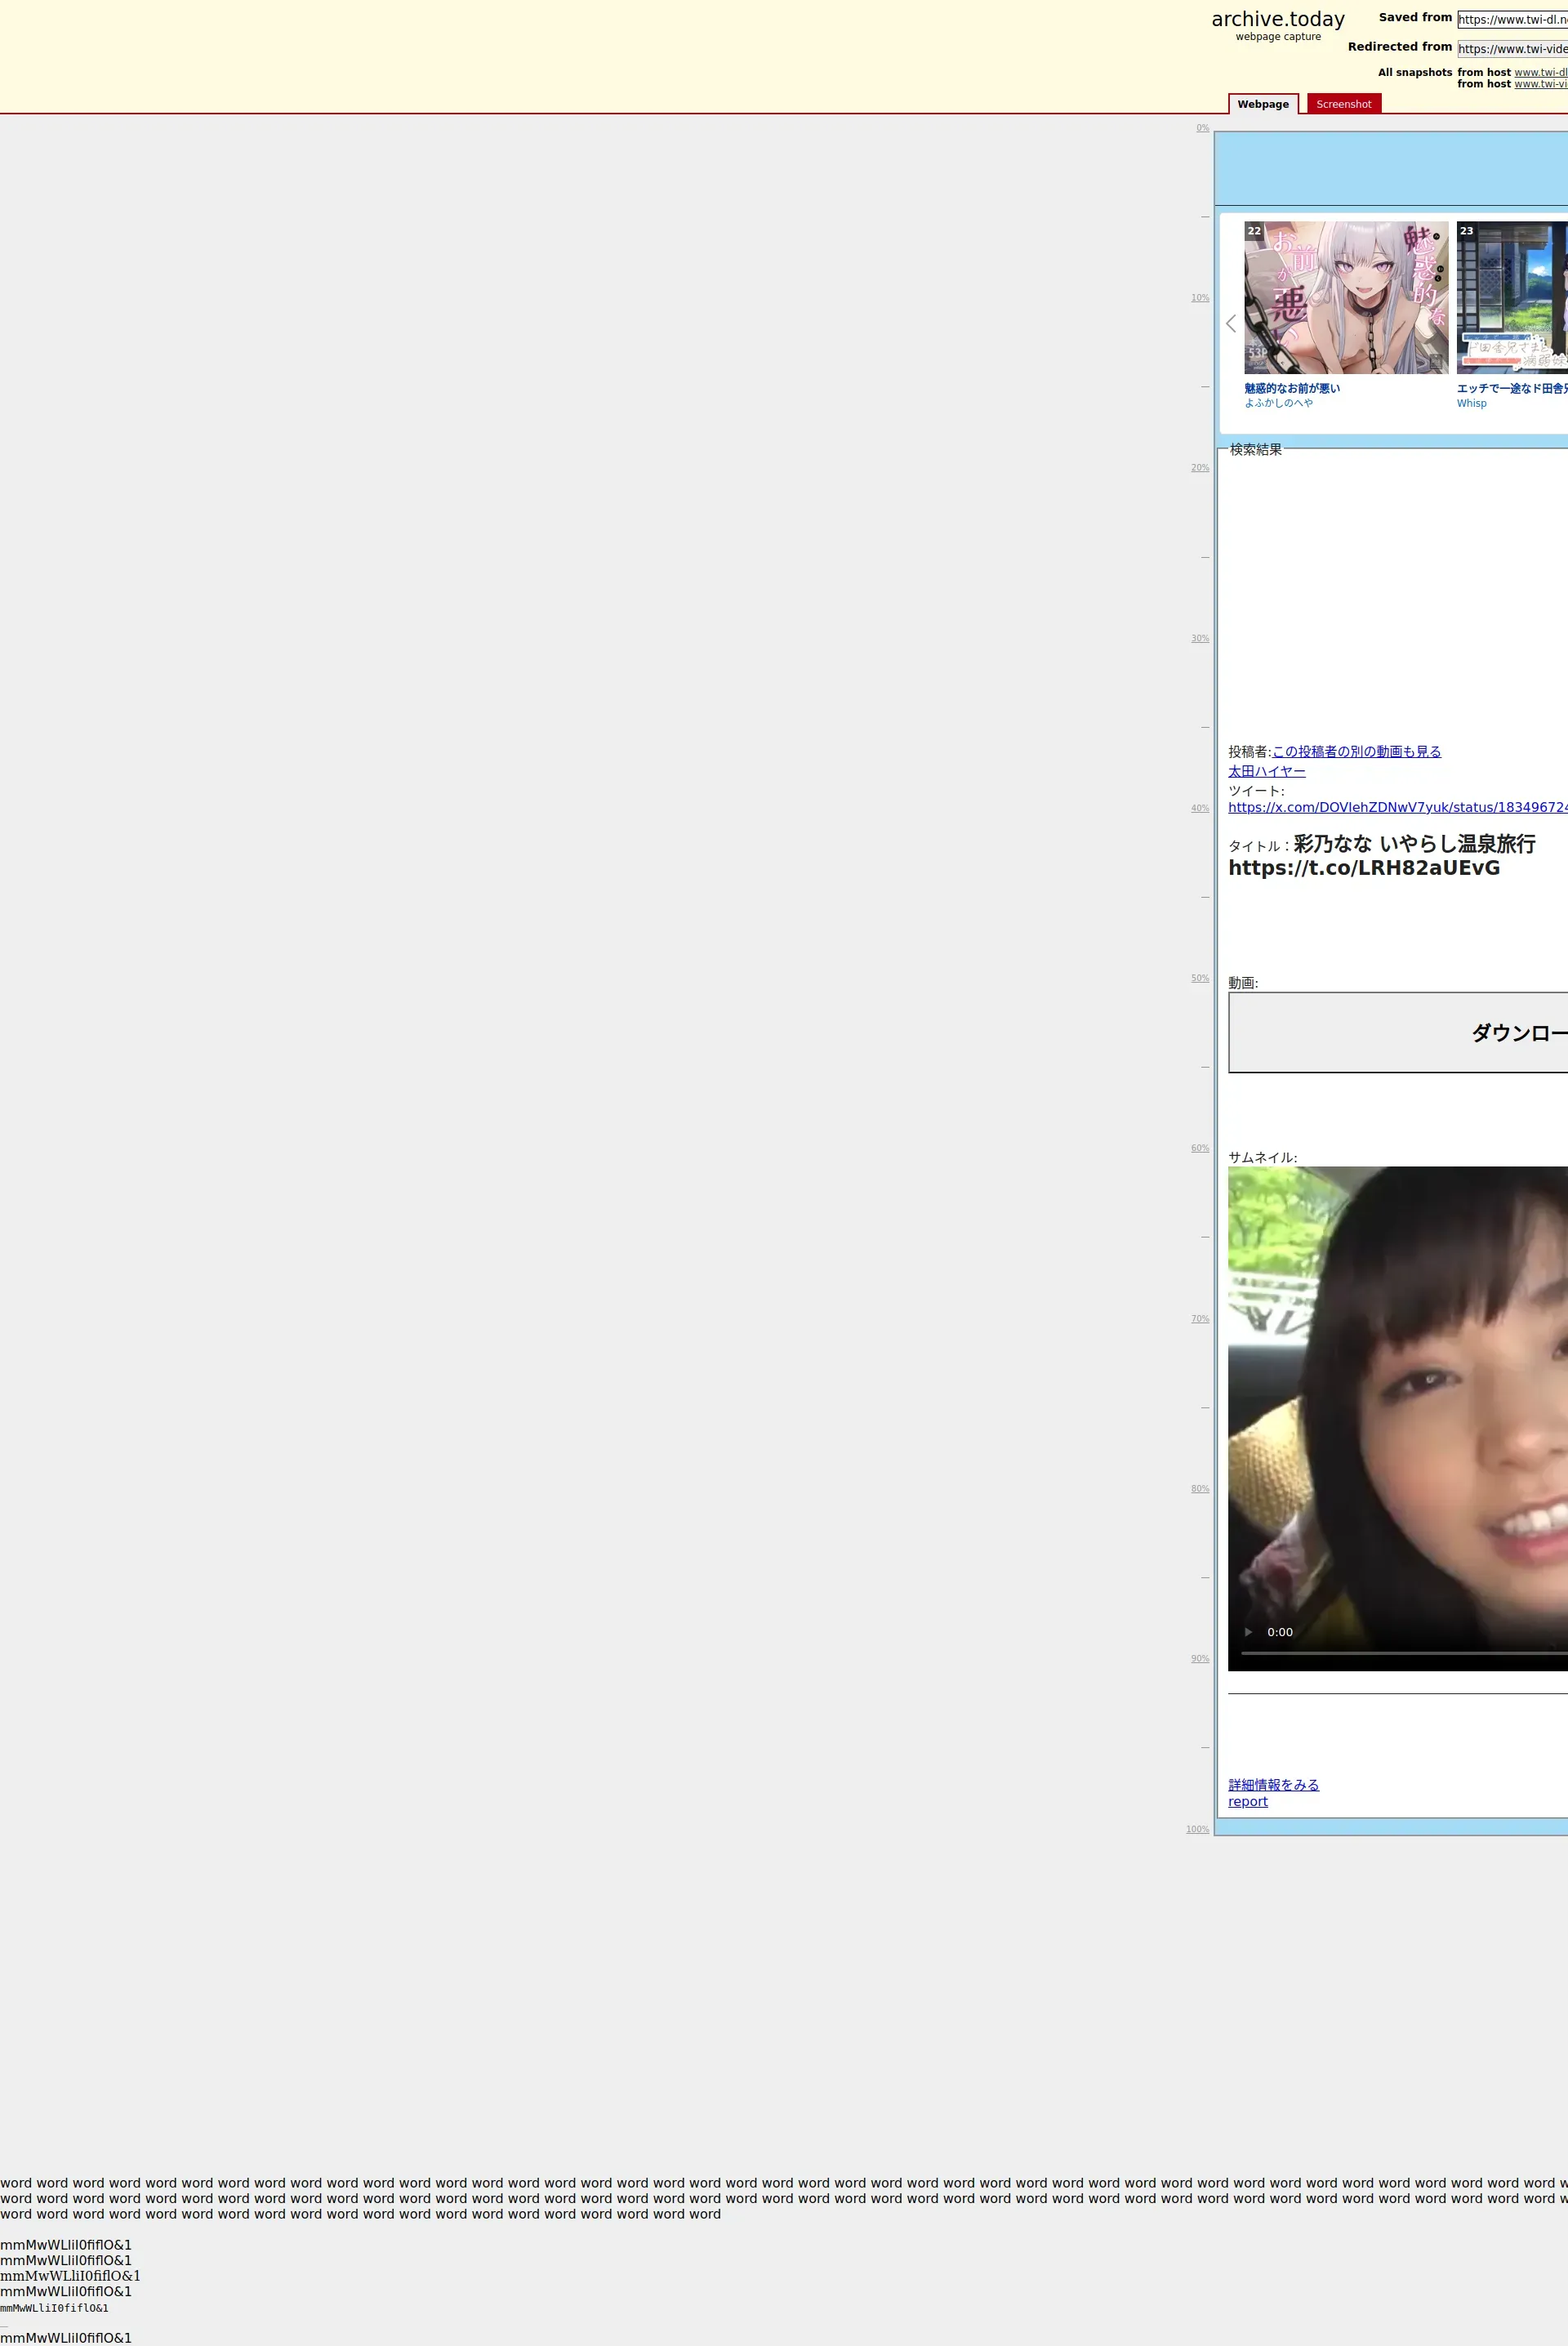Open the archive.today logo link

coord(1277,20)
